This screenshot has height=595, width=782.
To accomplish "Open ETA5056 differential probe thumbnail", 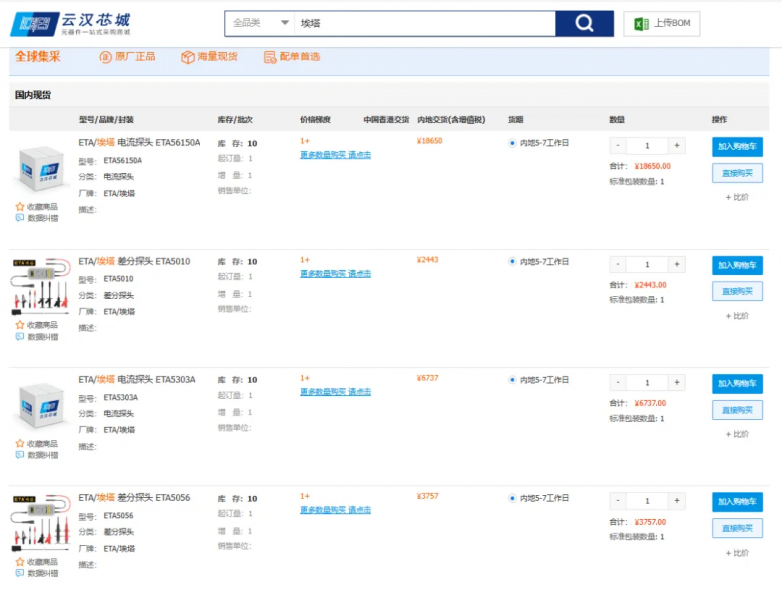I will point(41,523).
